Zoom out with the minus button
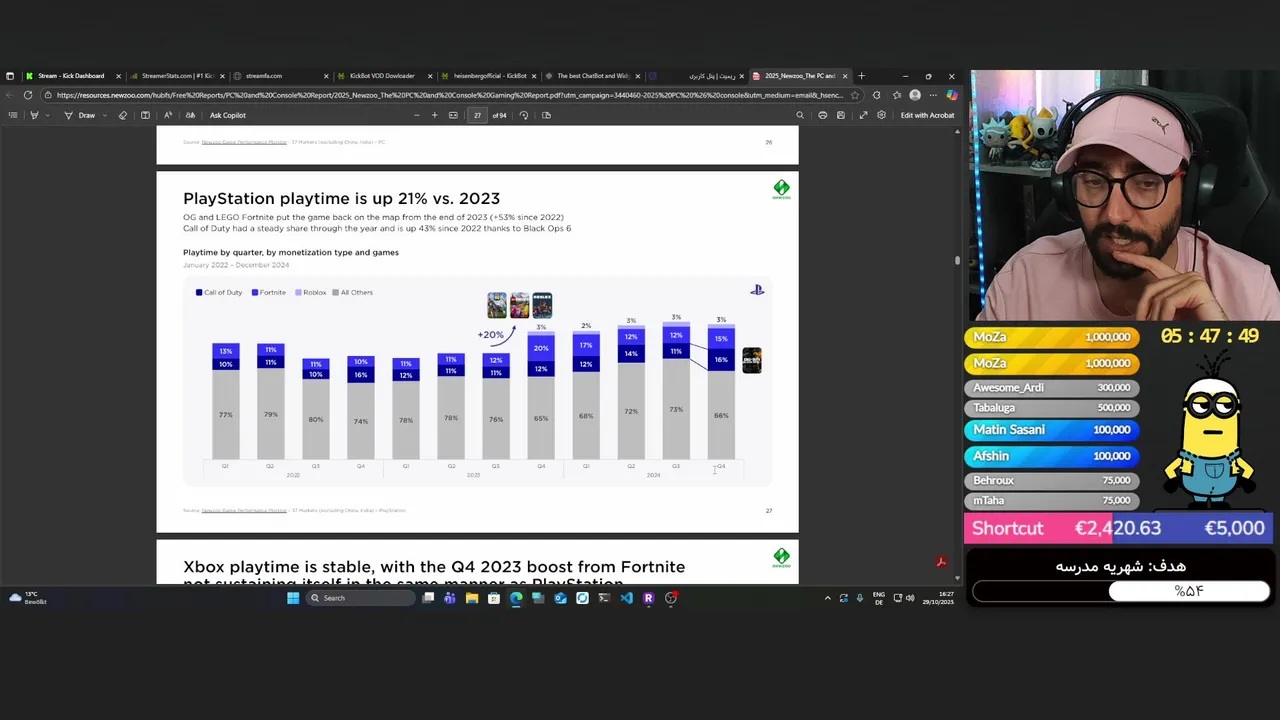Viewport: 1280px width, 720px height. tap(417, 115)
